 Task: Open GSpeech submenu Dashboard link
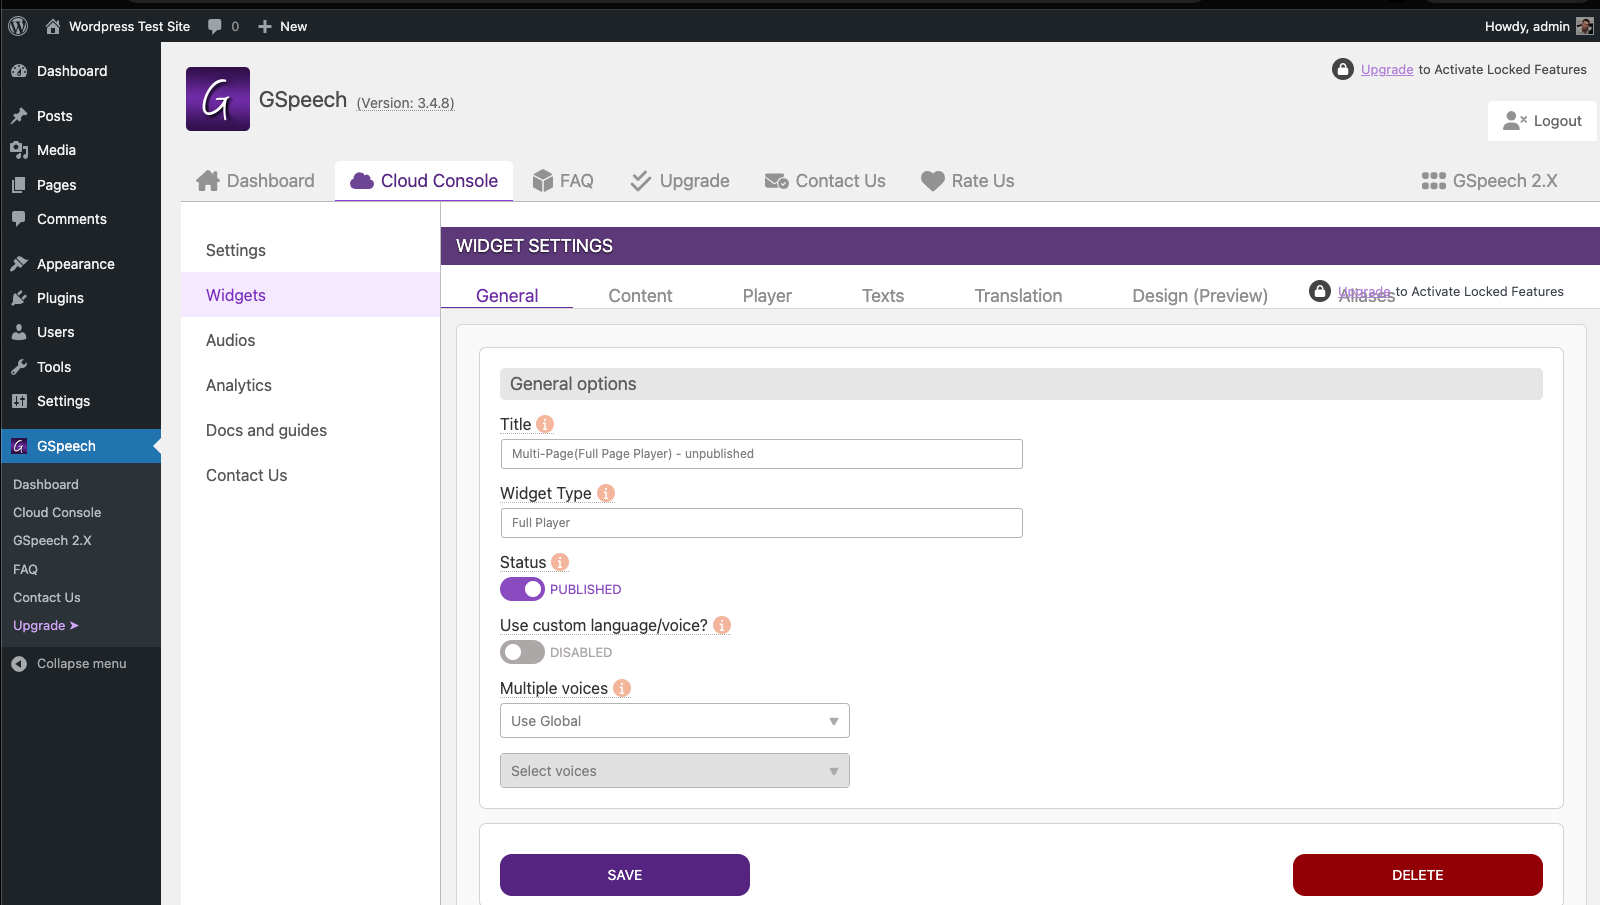coord(46,484)
